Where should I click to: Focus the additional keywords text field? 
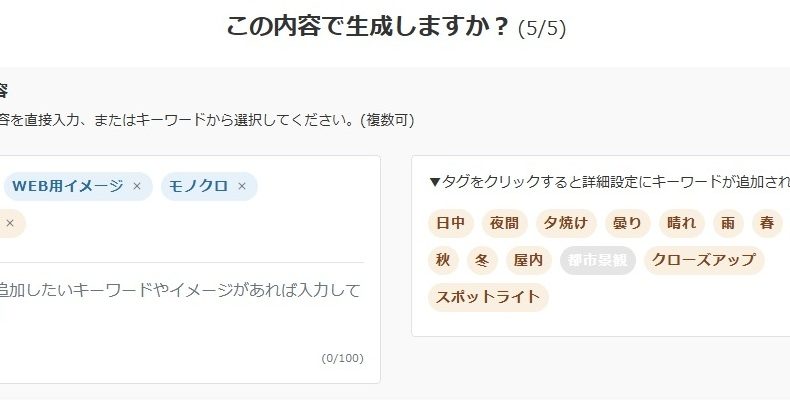tap(180, 302)
